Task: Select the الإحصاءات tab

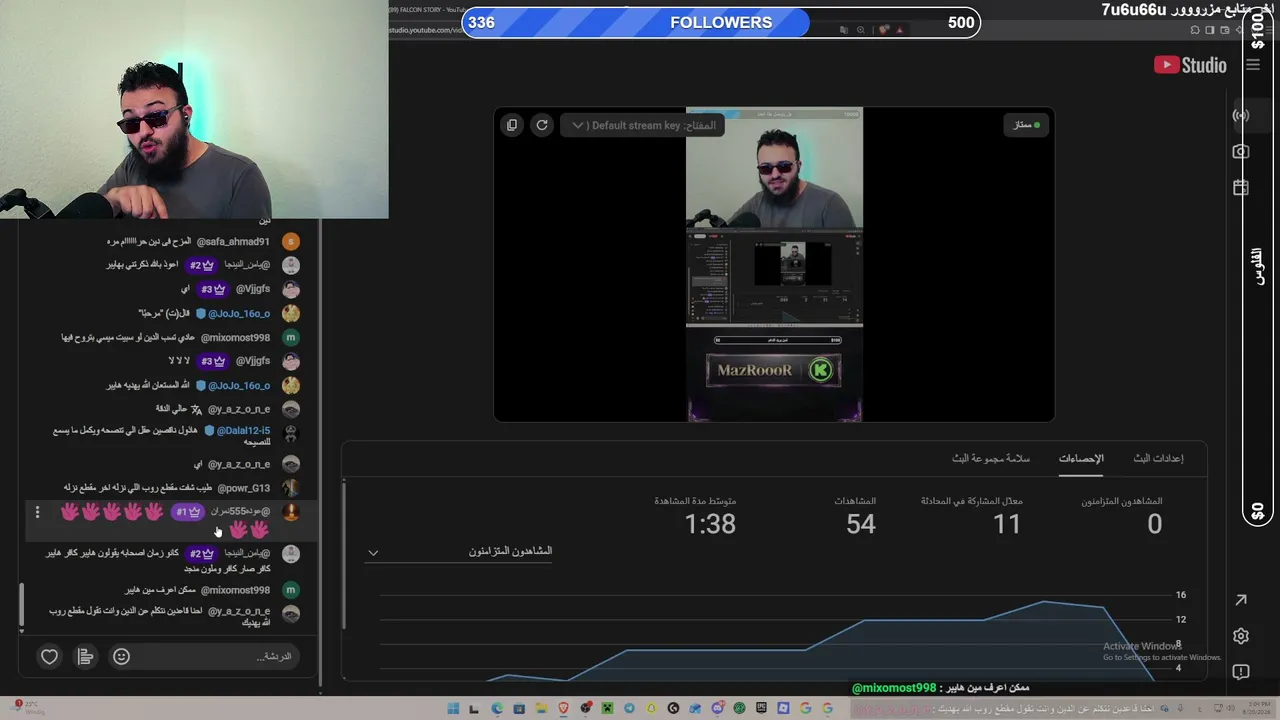Action: click(x=1081, y=458)
